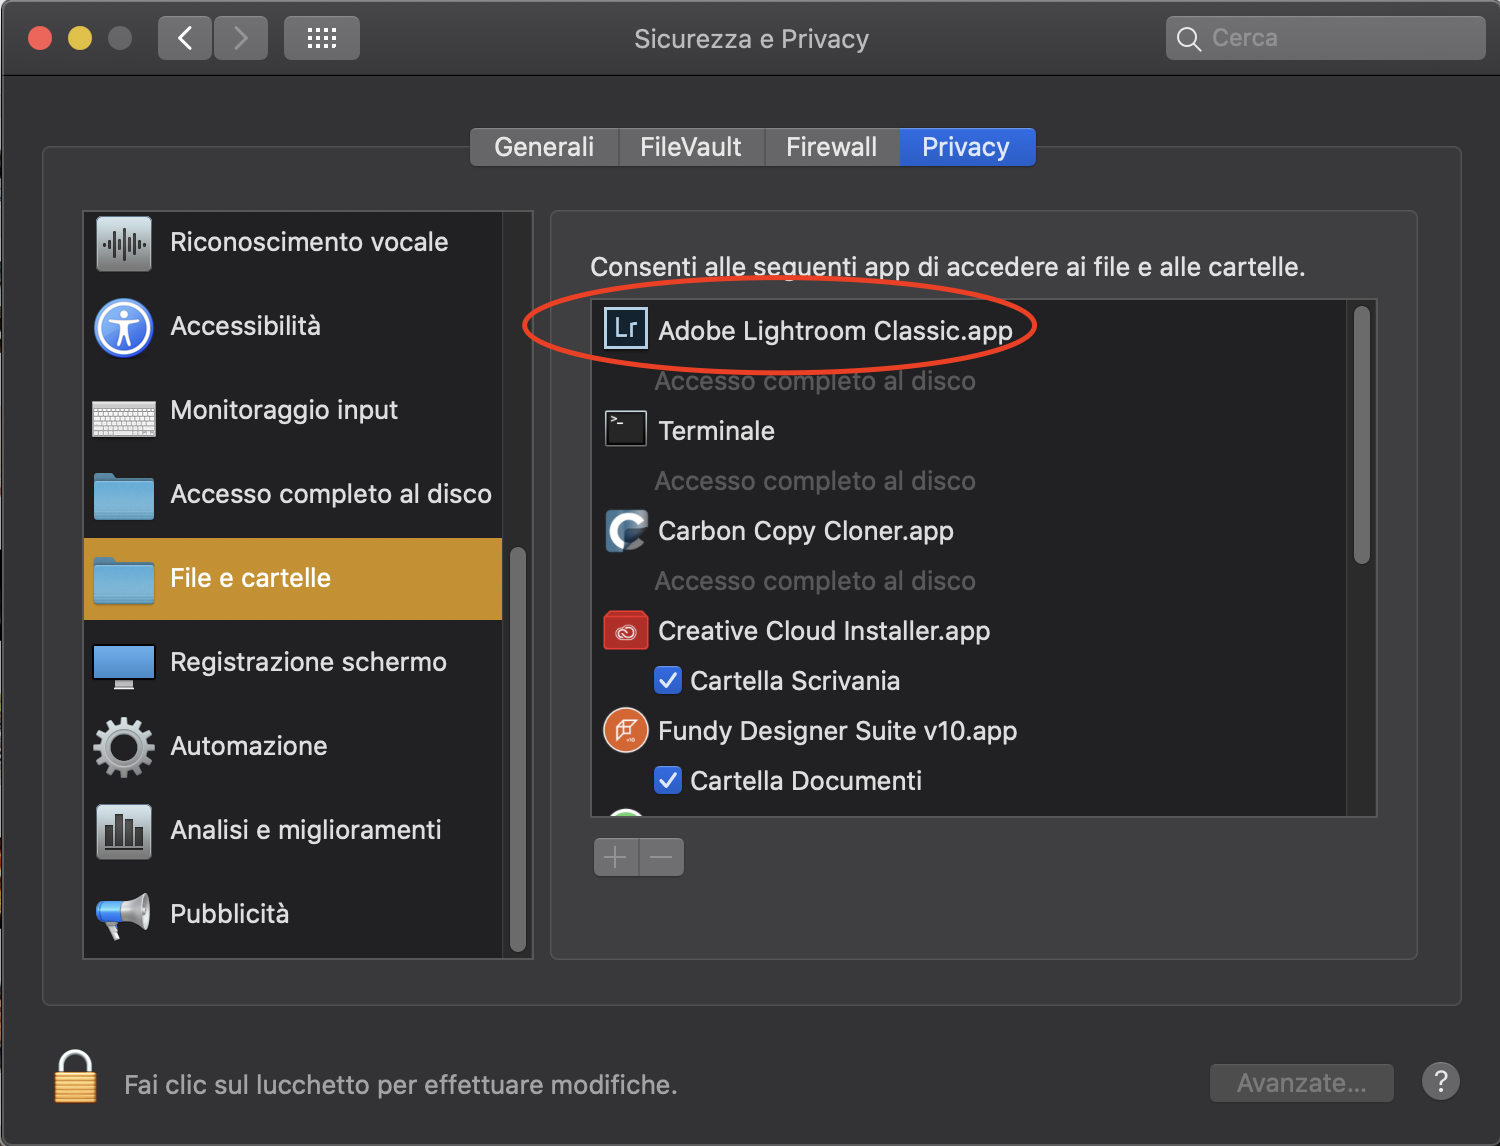Click the app list vertical scrollbar
Viewport: 1500px width, 1146px height.
(1361, 436)
